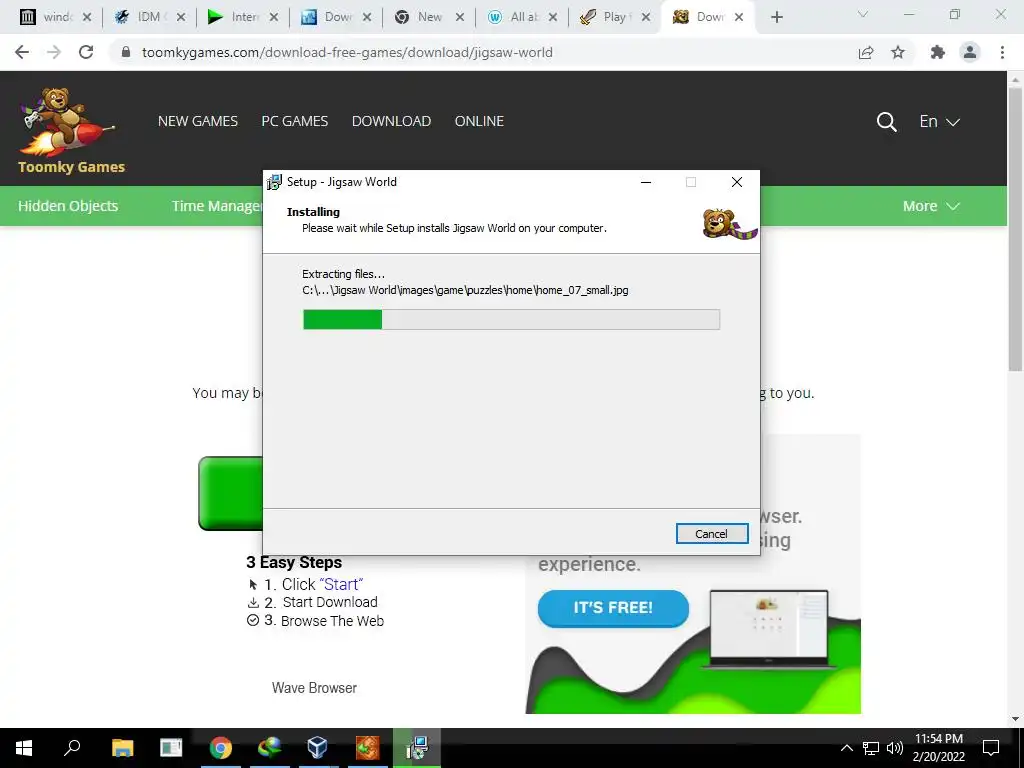Open the Chrome extensions puzzle icon
Screen dimensions: 1024x768
pyautogui.click(x=937, y=52)
